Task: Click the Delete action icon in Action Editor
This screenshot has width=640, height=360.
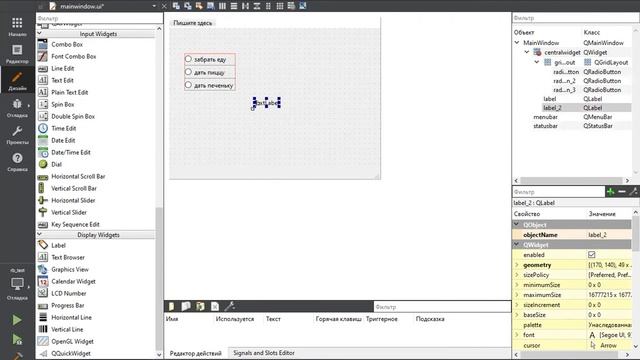Action: pyautogui.click(x=215, y=306)
